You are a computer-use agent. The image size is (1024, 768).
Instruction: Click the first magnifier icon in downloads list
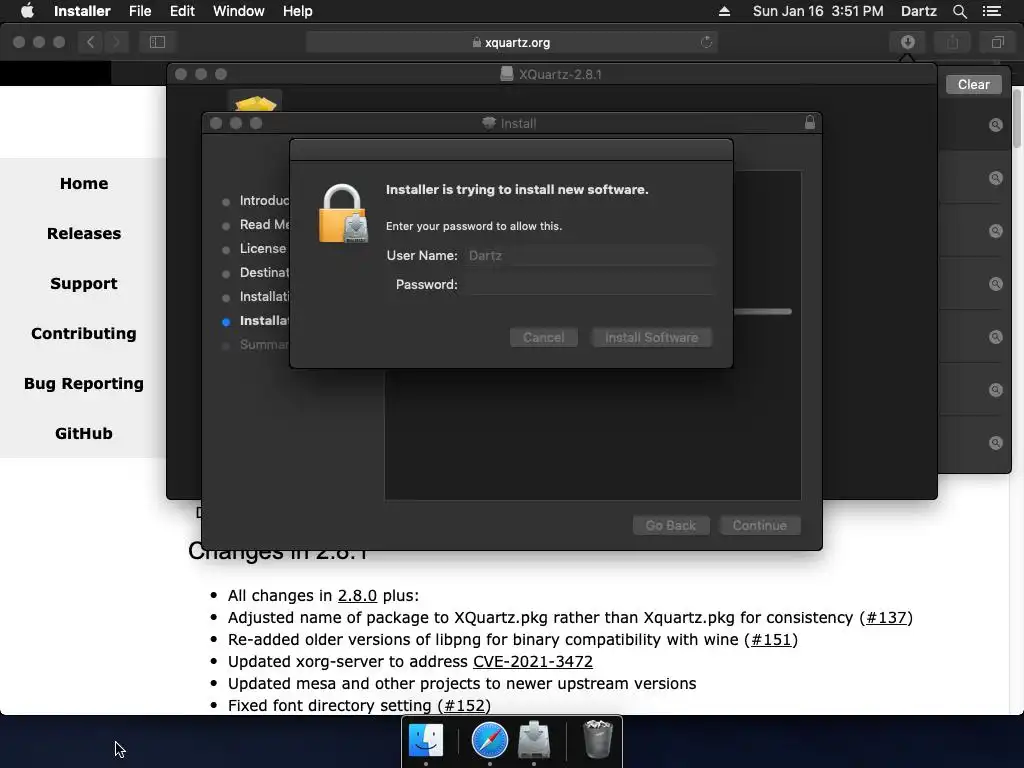coord(995,125)
